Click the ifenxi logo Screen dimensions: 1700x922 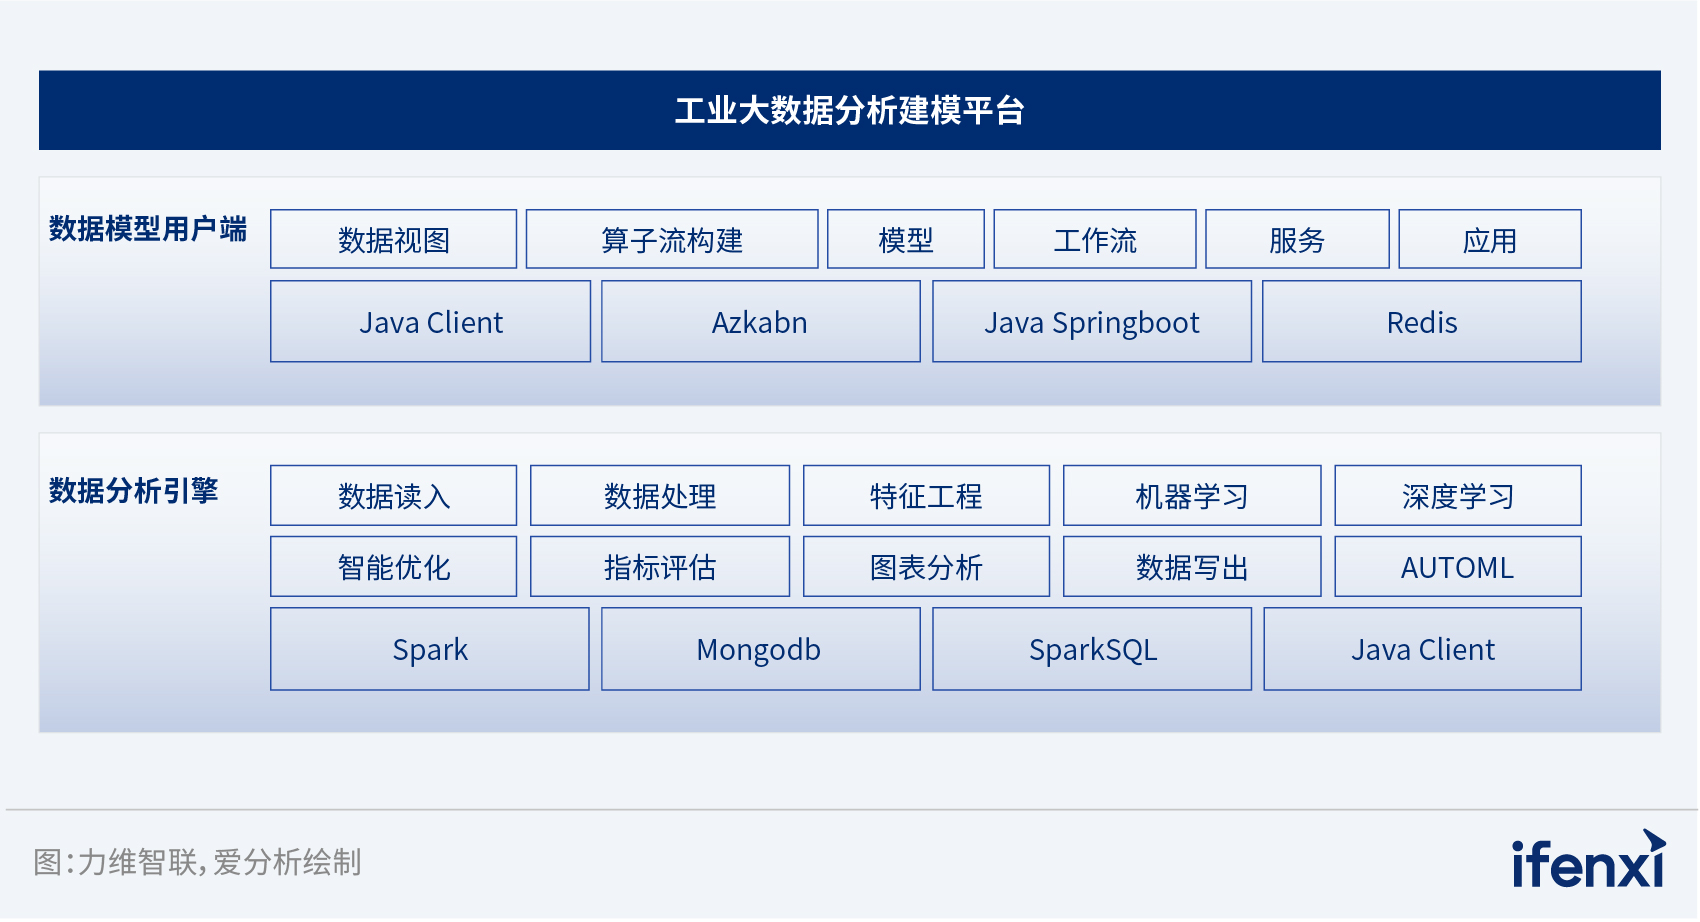point(1587,860)
